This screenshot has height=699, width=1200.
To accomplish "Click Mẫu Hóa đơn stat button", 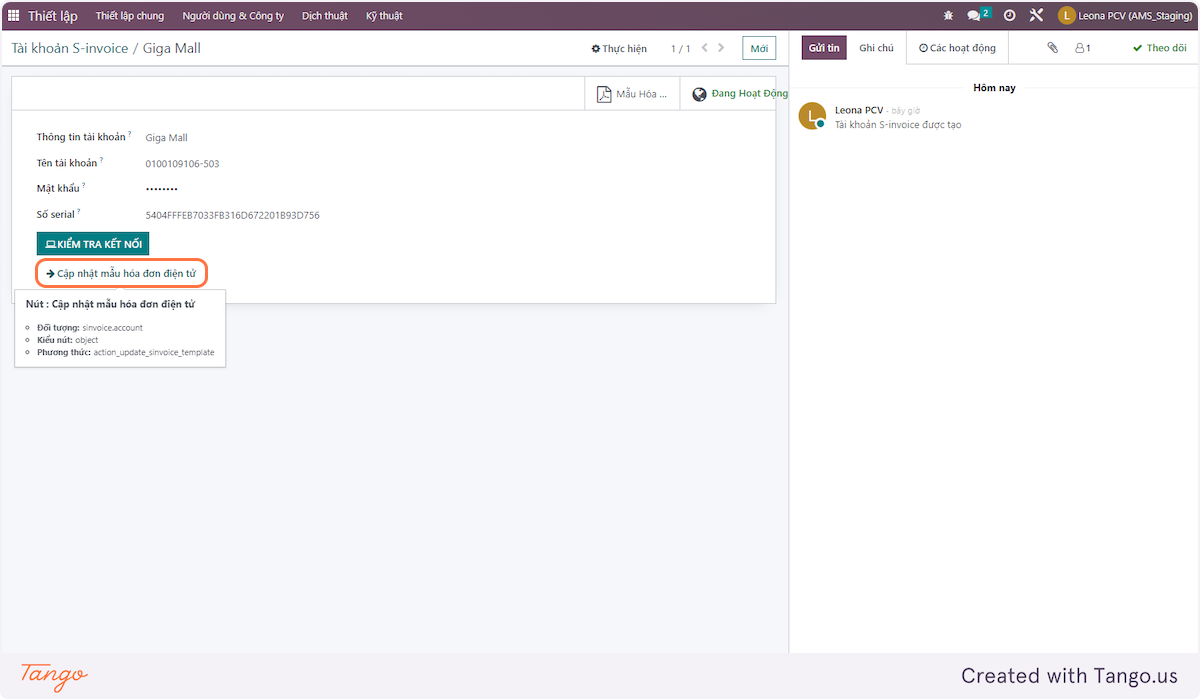I will (632, 94).
